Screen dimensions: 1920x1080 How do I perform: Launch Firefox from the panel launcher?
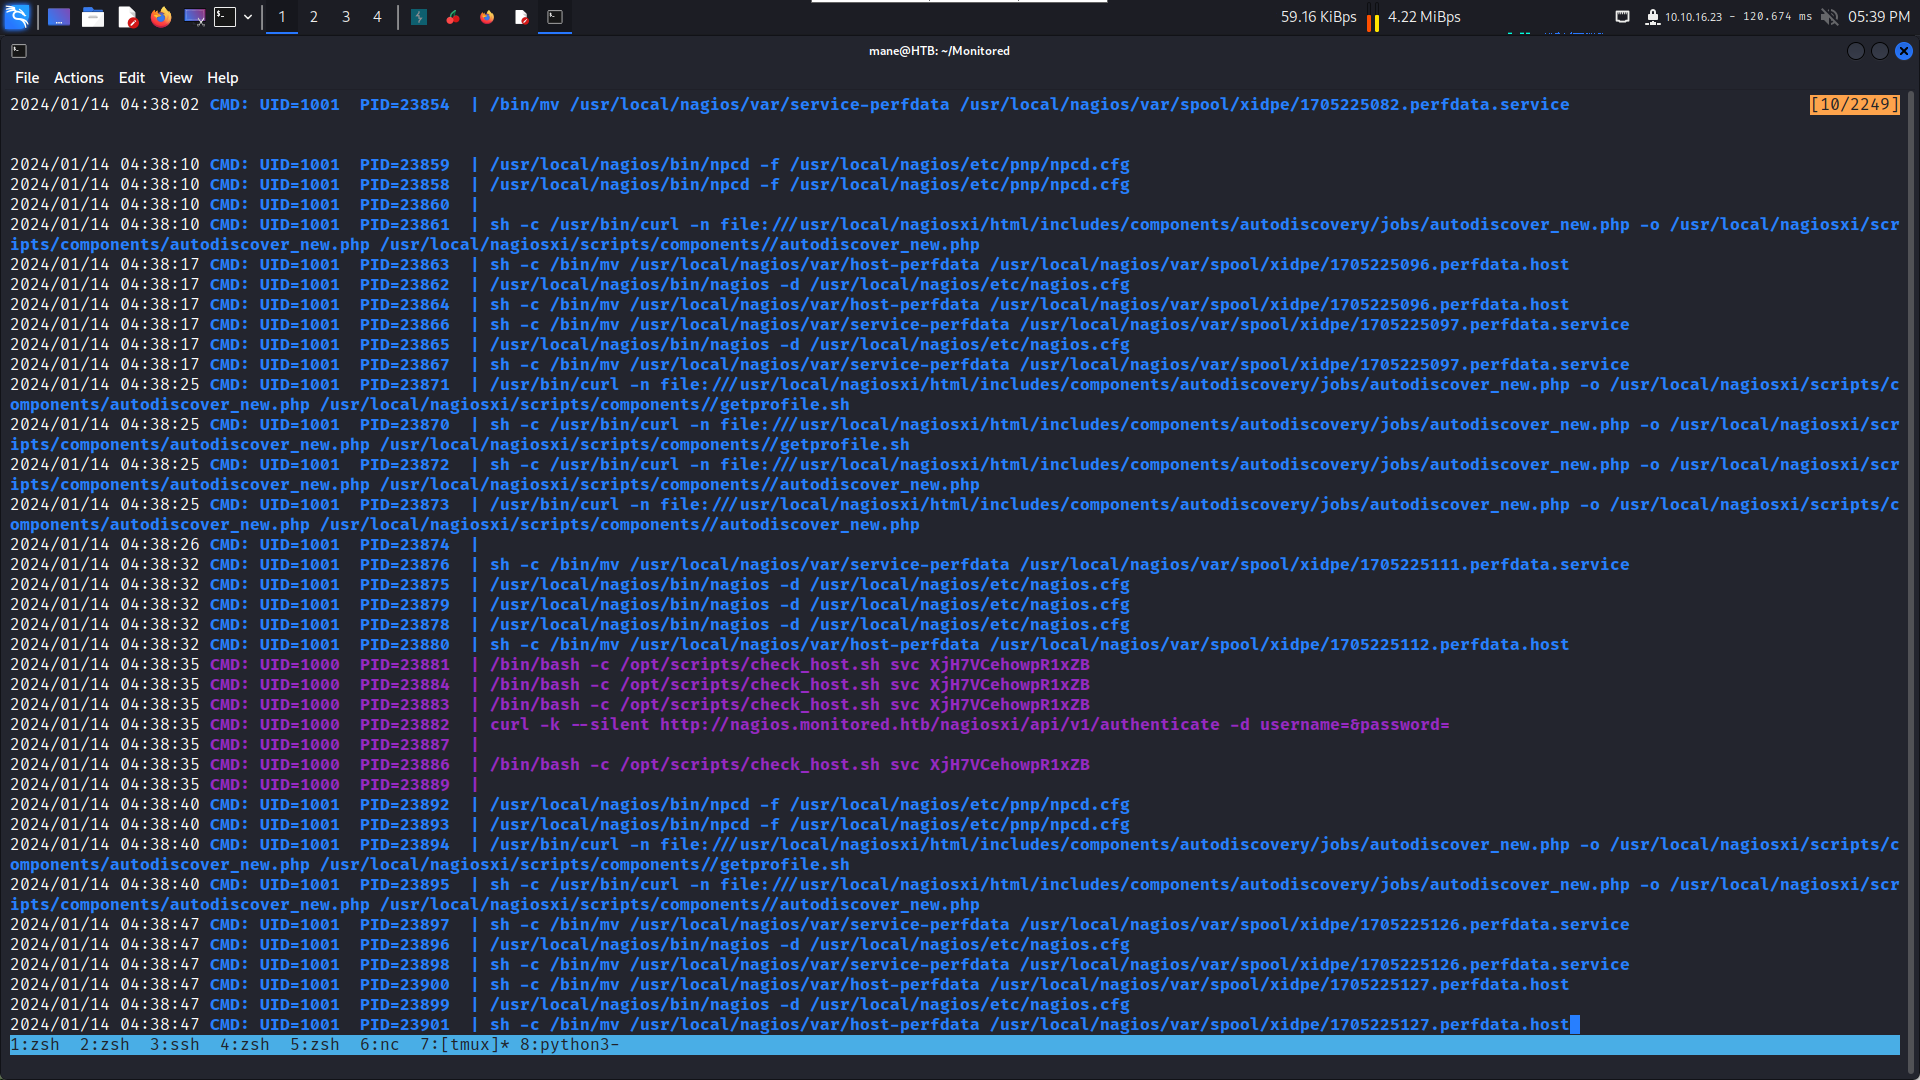161,17
